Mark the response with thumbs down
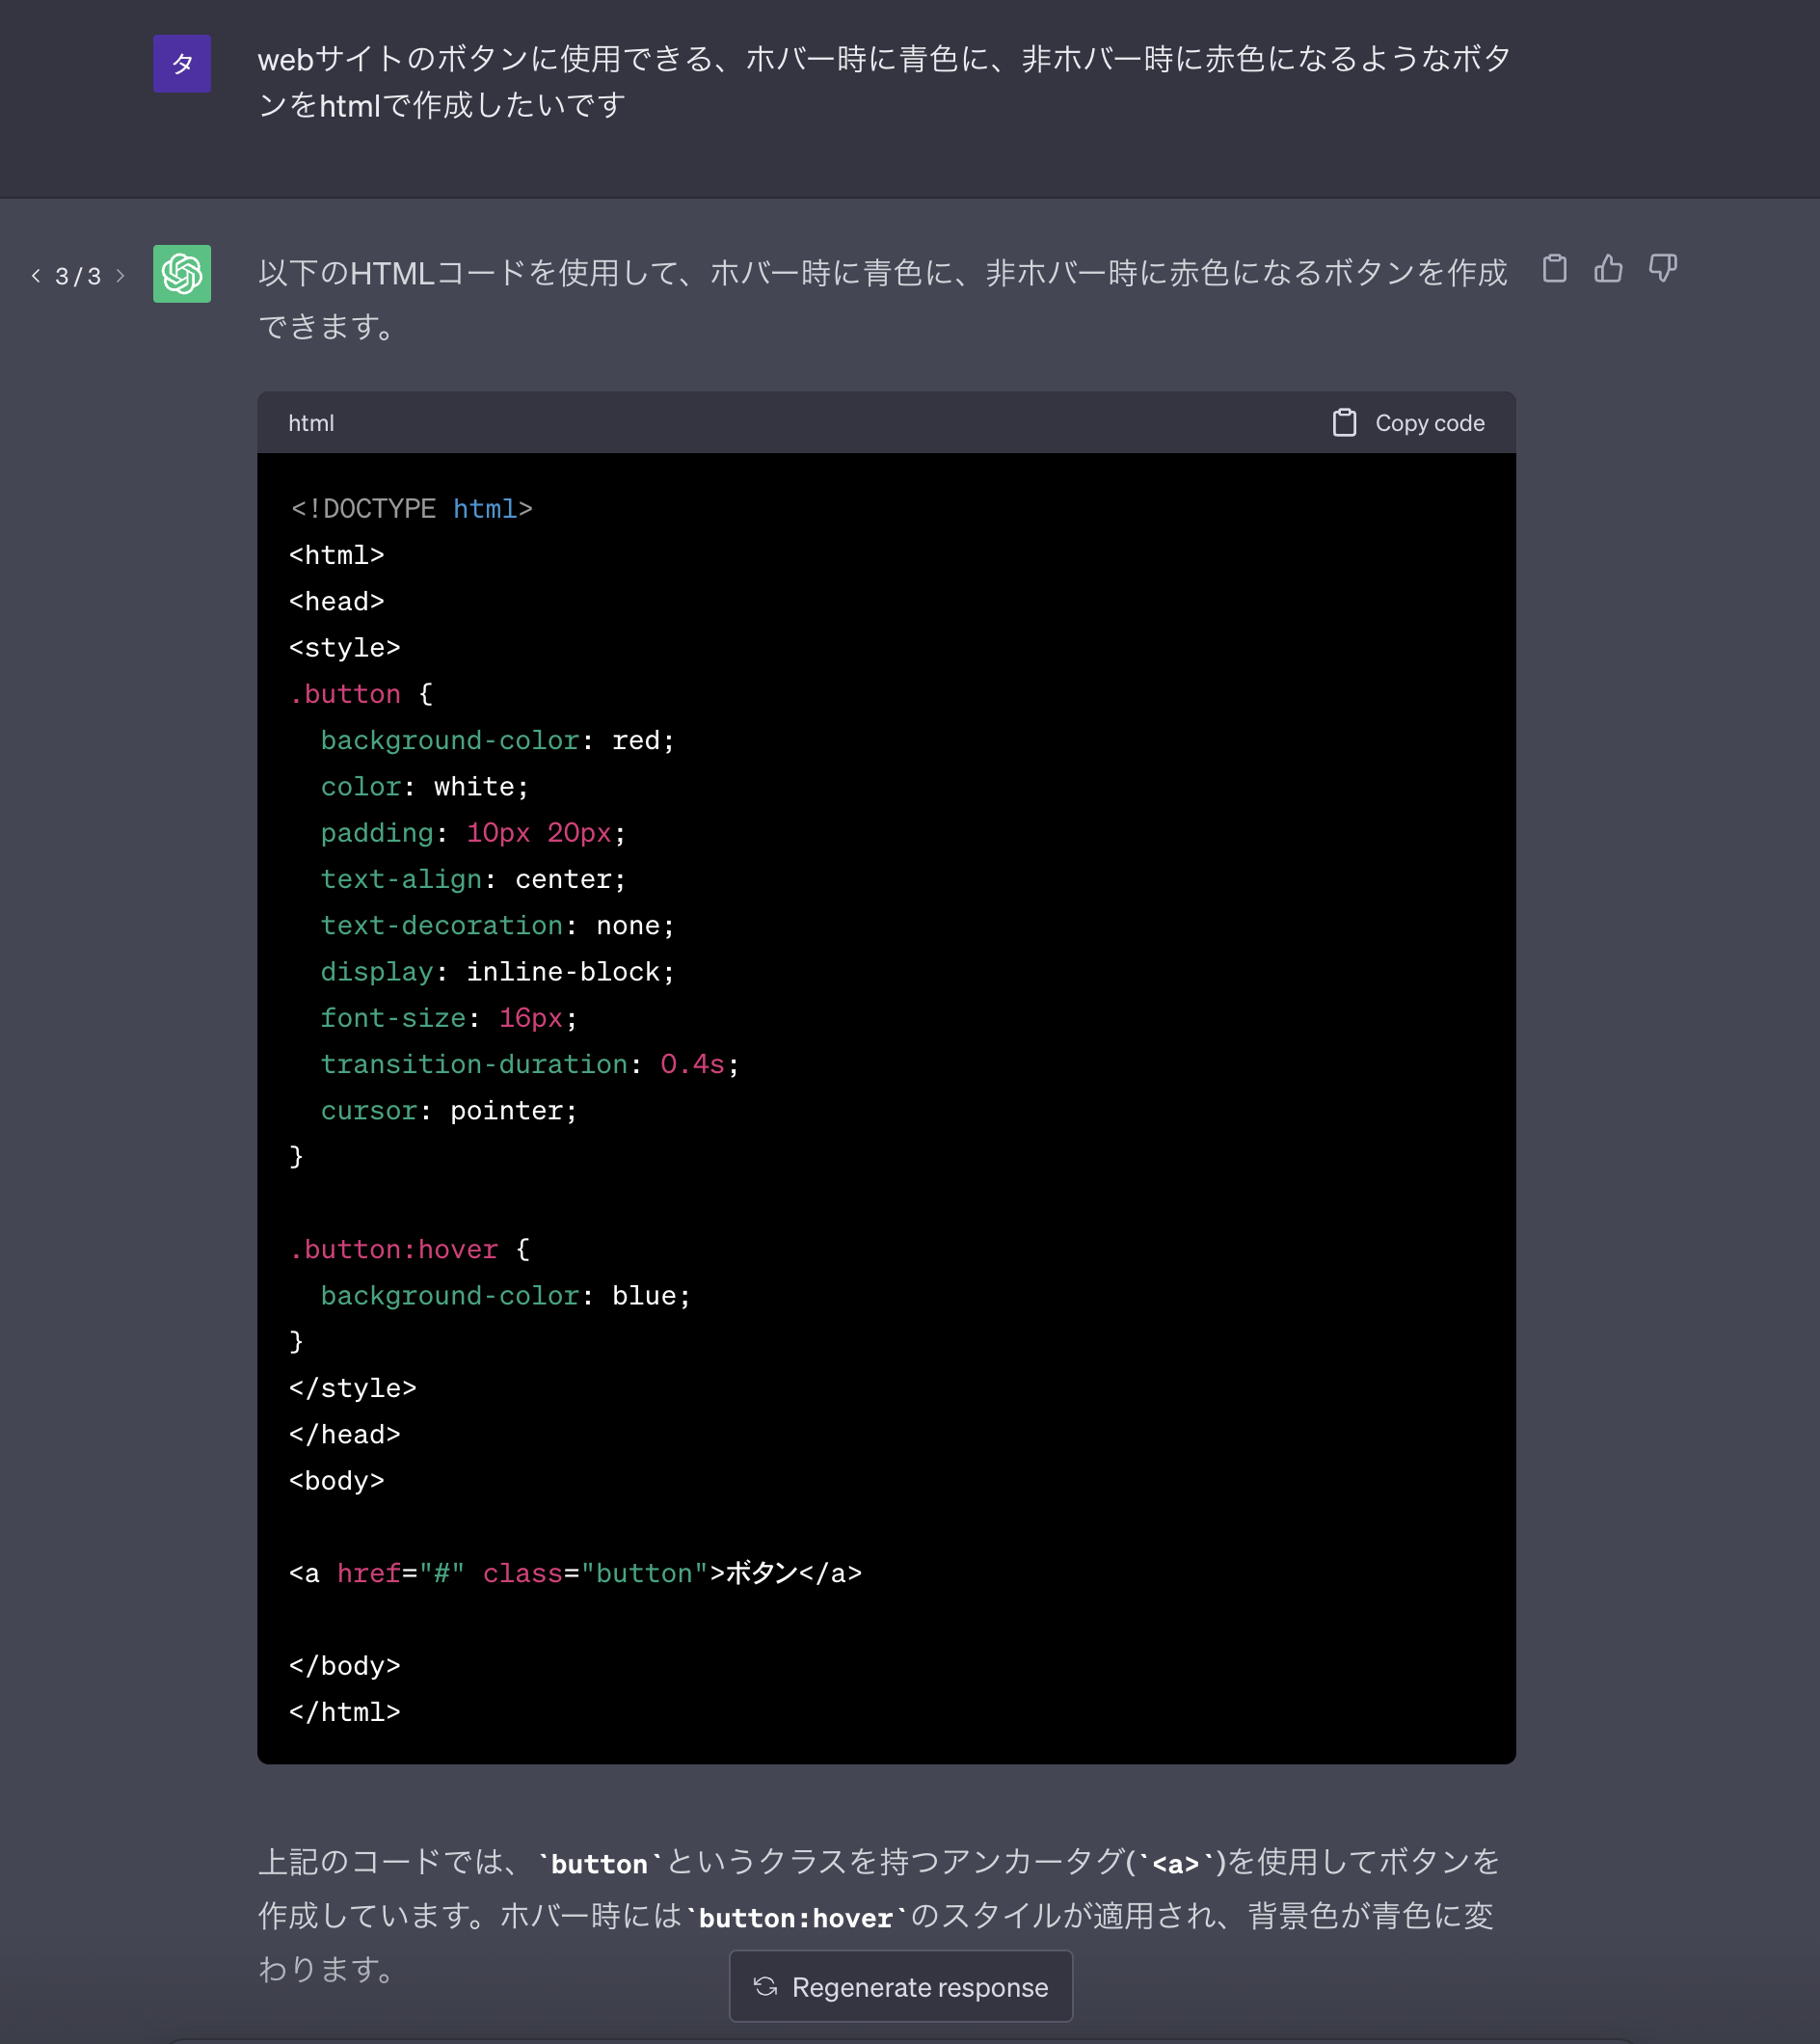 tap(1662, 268)
